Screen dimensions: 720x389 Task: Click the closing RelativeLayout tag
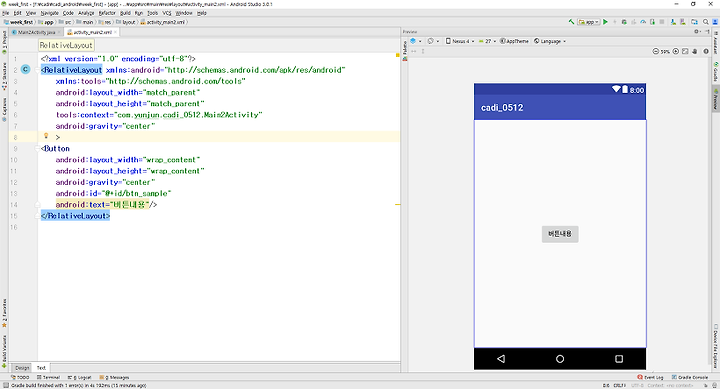tap(75, 216)
